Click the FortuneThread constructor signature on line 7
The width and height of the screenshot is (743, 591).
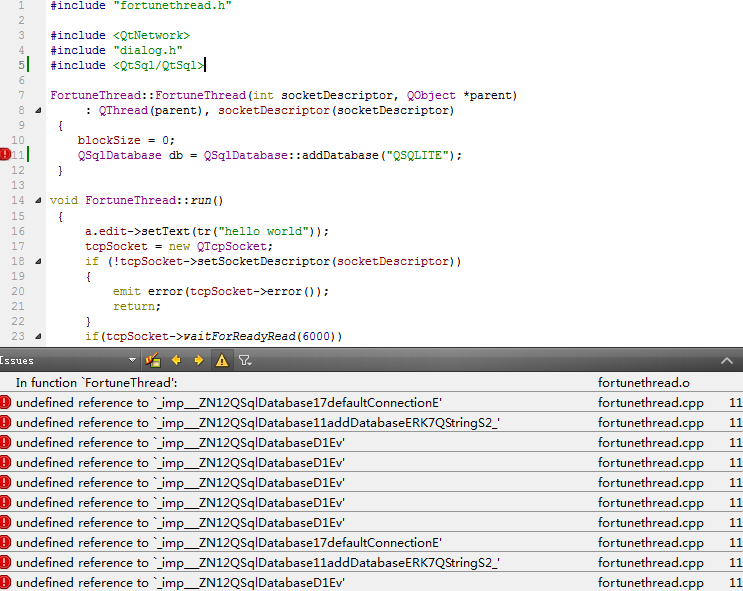[x=283, y=96]
